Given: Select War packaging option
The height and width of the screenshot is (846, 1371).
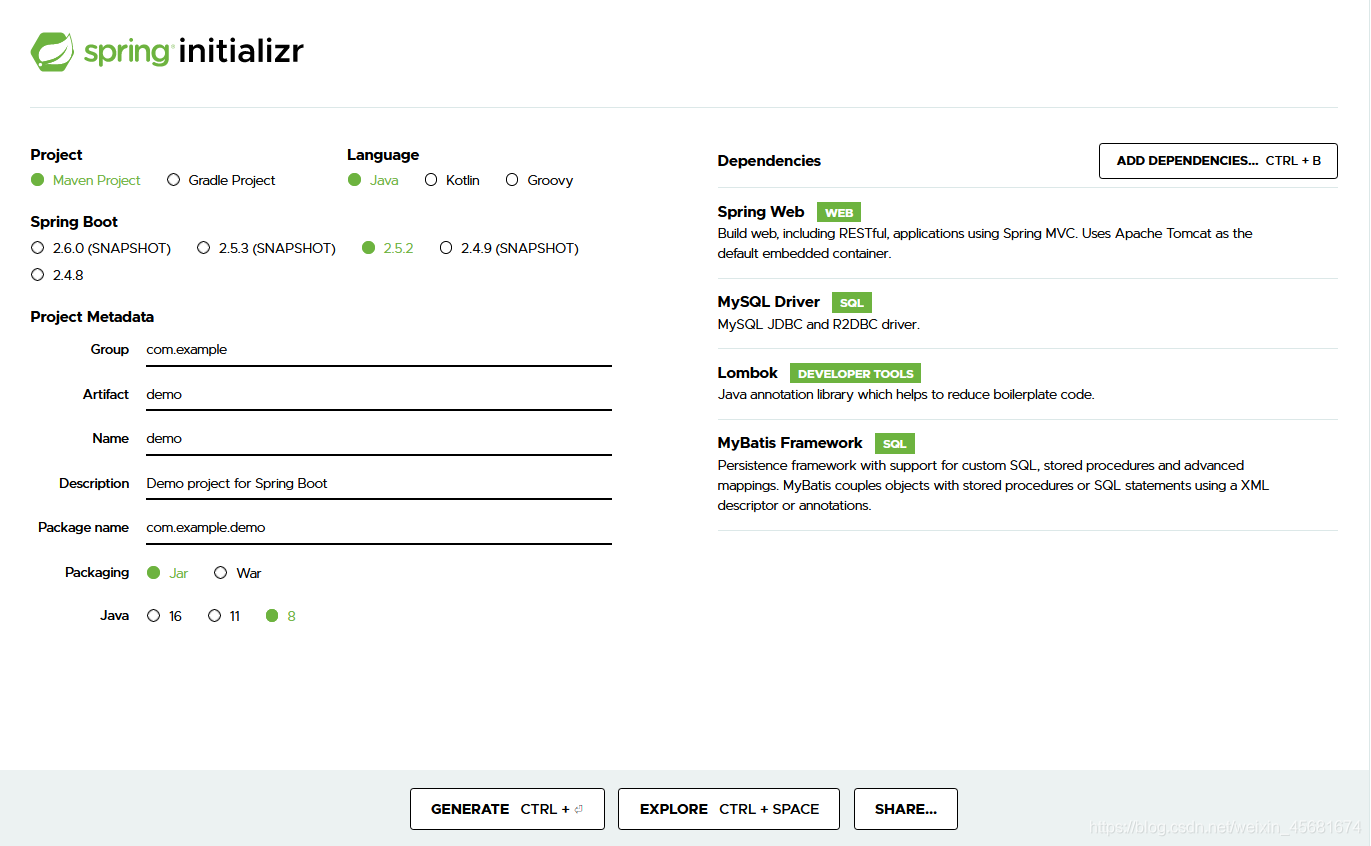Looking at the screenshot, I should (x=238, y=573).
